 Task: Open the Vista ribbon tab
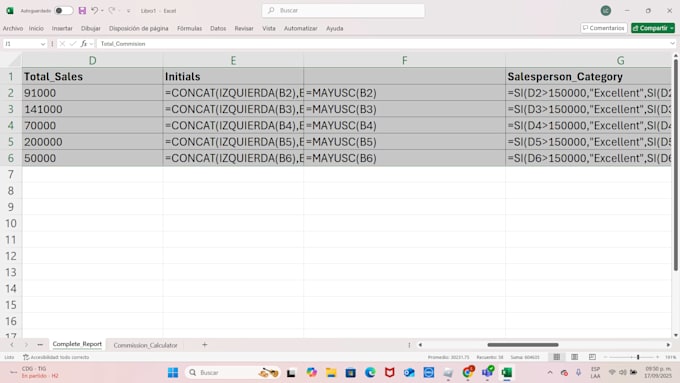[269, 28]
